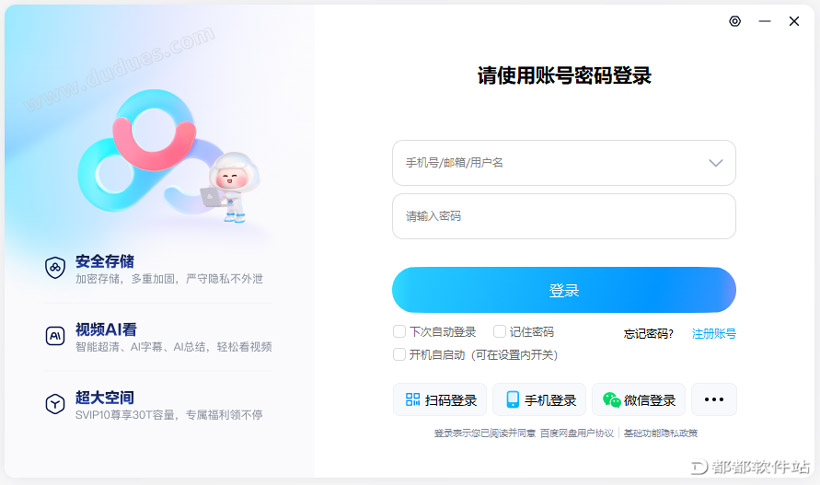
Task: Click the 视频AI看 AI icon
Action: point(55,336)
